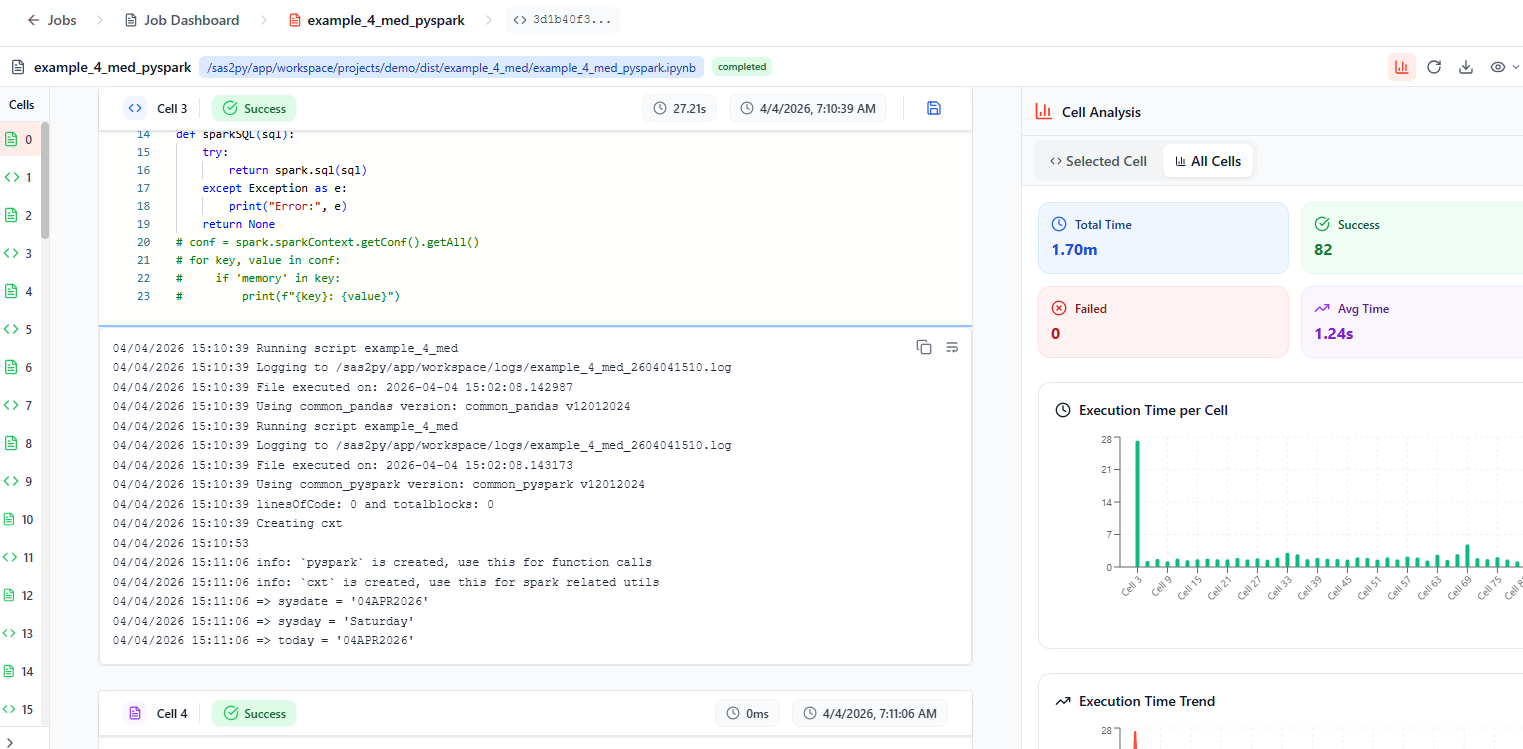Click the refresh icon in the header

point(1433,67)
